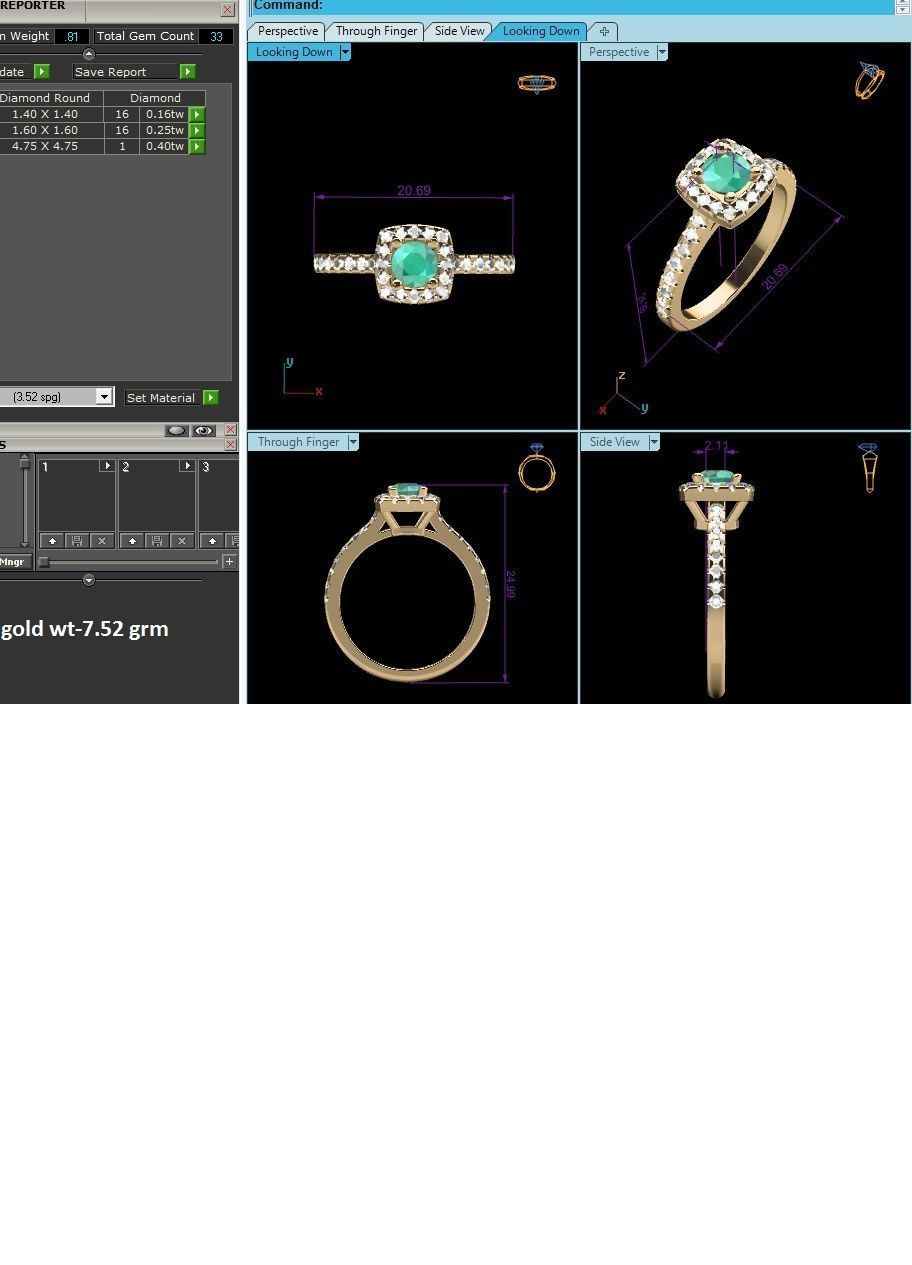This screenshot has width=912, height=1265.
Task: Switch to the Perspective tab
Action: click(287, 31)
